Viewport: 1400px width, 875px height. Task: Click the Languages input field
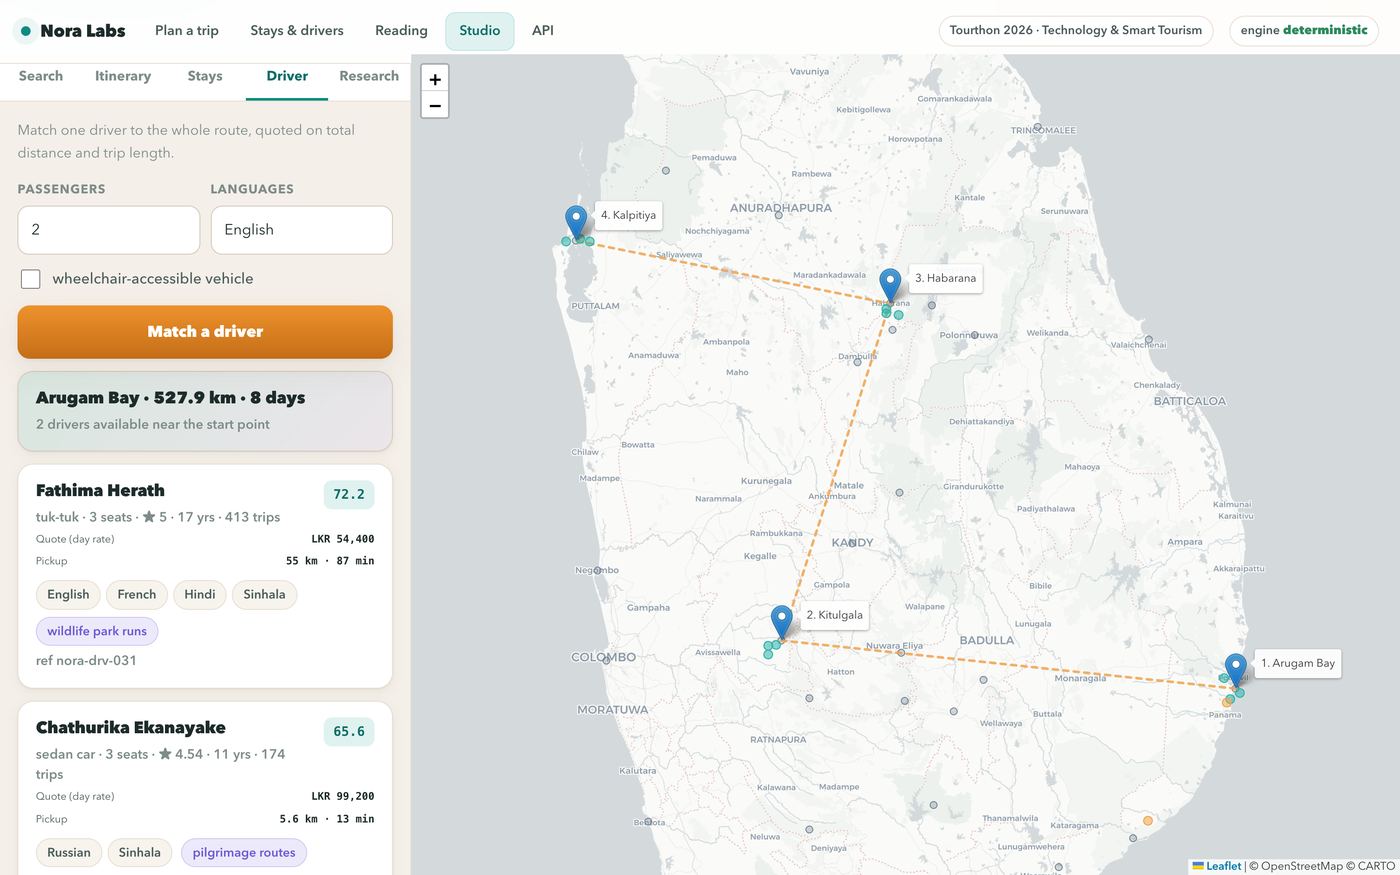pyautogui.click(x=302, y=230)
